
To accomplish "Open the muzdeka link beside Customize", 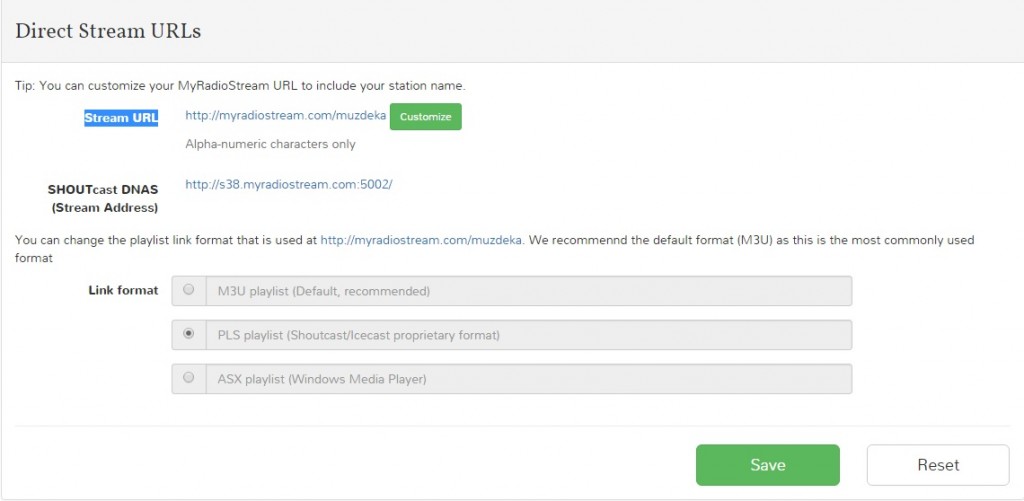I will point(285,116).
